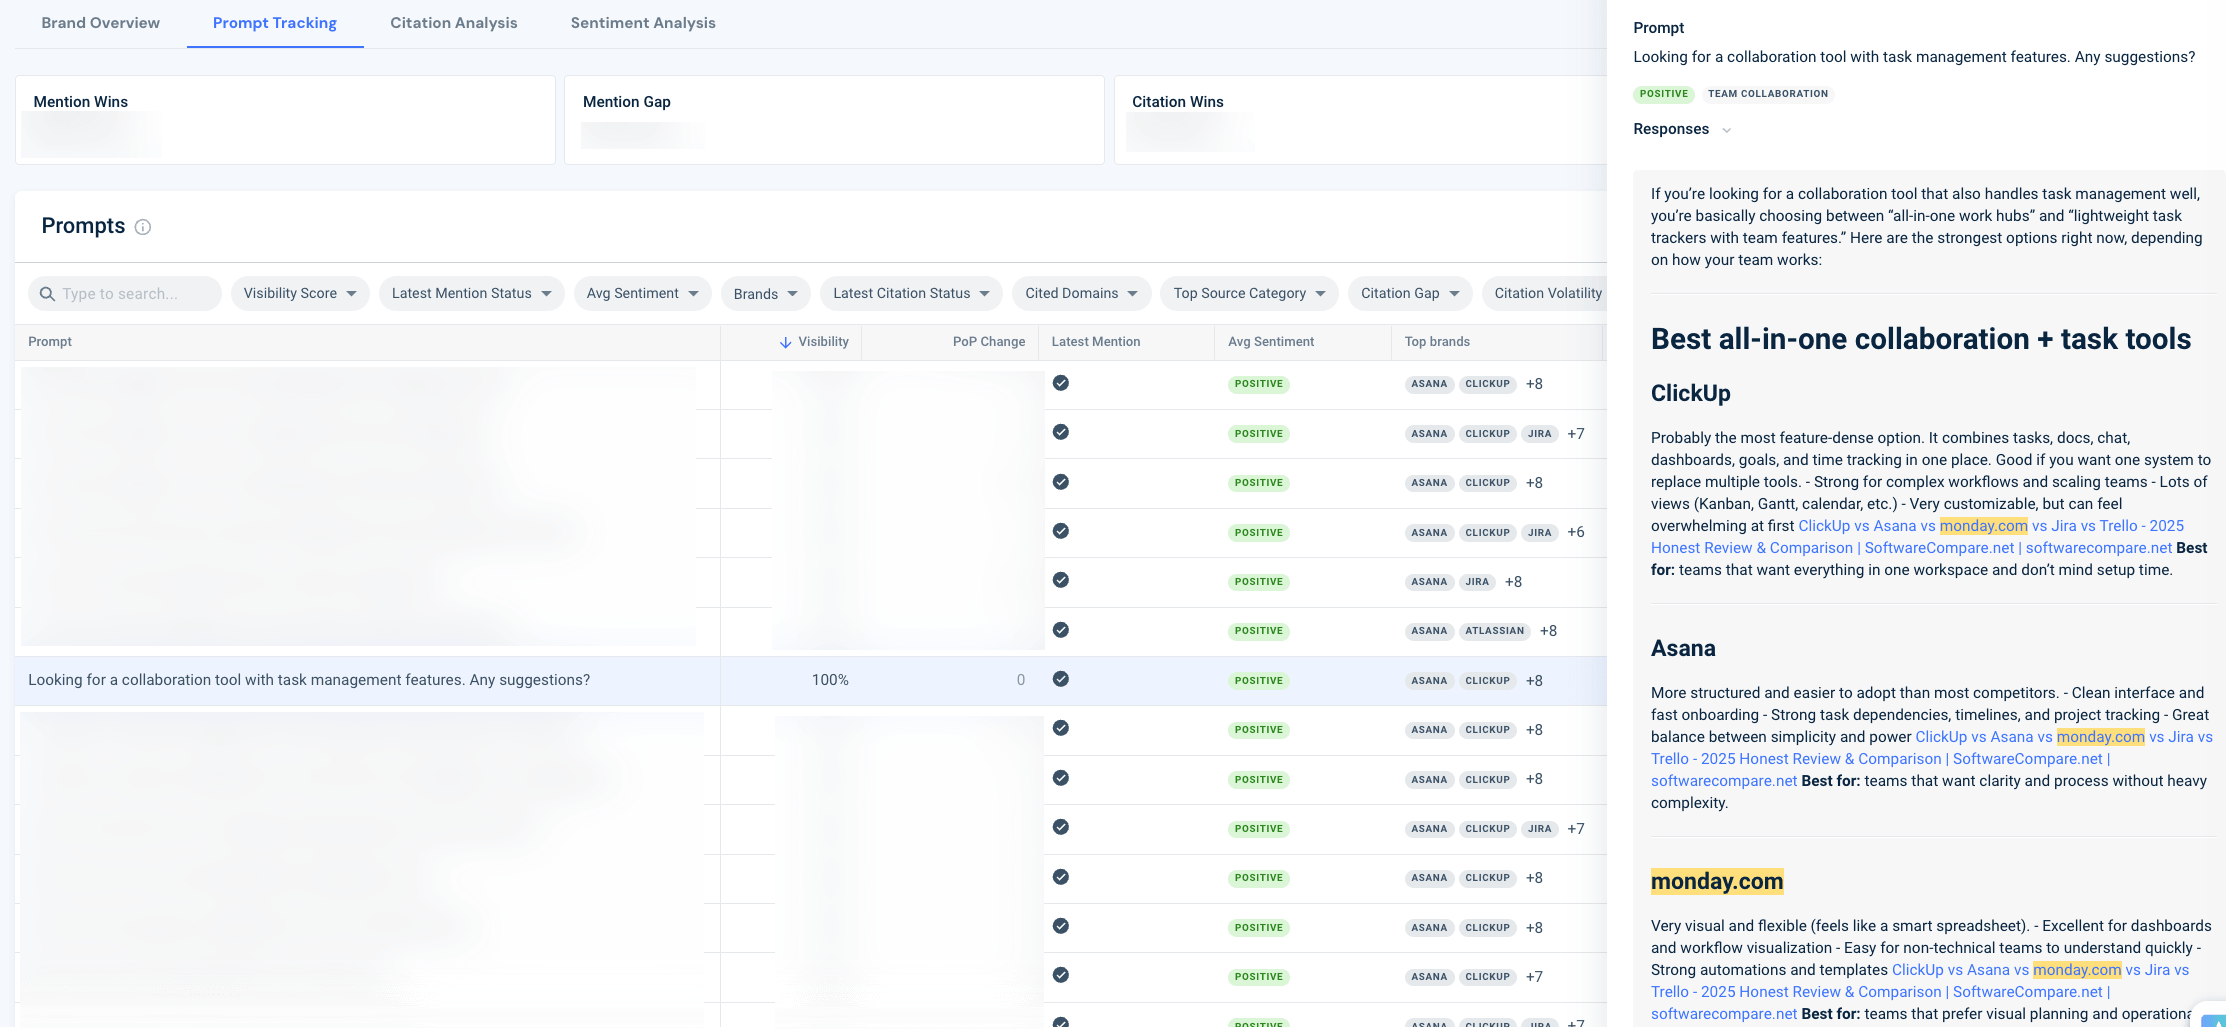Open the SoftwareCompare link under ClickUp section
This screenshot has width=2226, height=1029.
pyautogui.click(x=1917, y=537)
